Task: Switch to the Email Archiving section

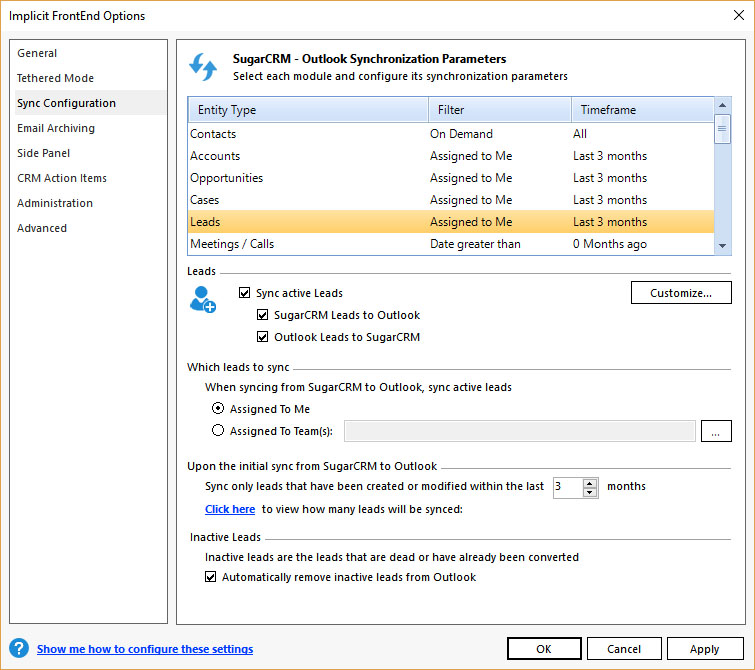Action: click(x=56, y=128)
